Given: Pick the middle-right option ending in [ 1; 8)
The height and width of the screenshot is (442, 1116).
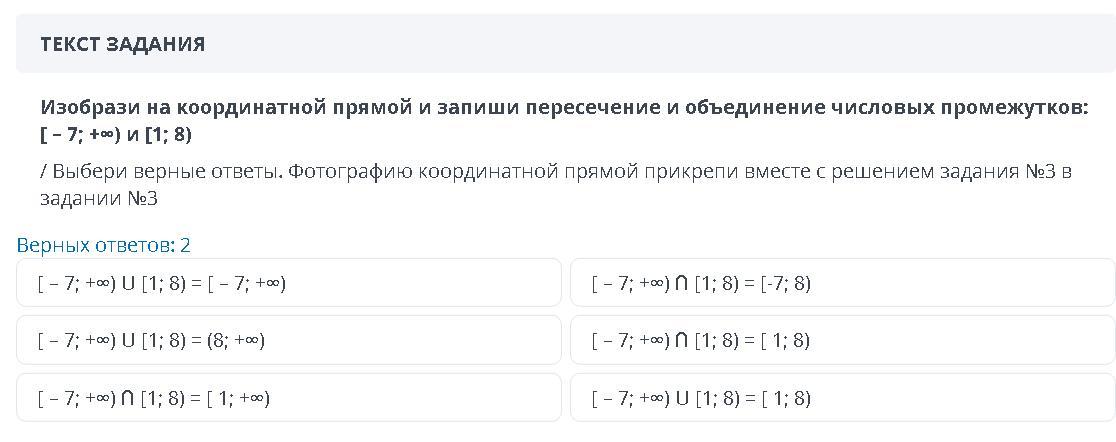Looking at the screenshot, I should [843, 341].
